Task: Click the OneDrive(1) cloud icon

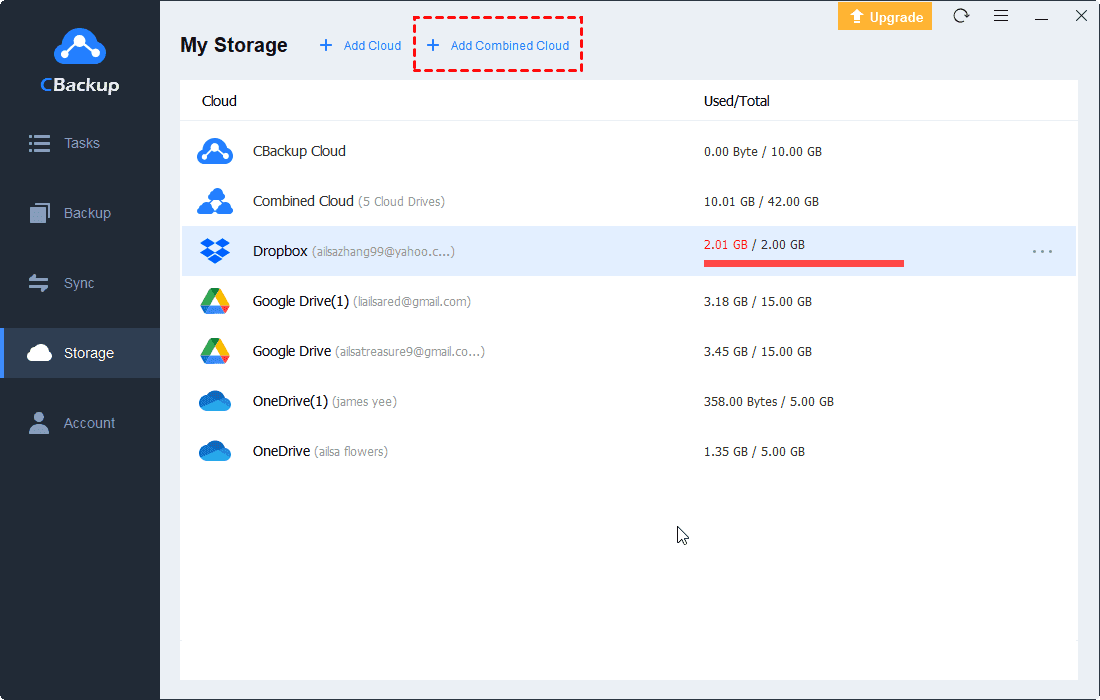Action: (x=215, y=401)
